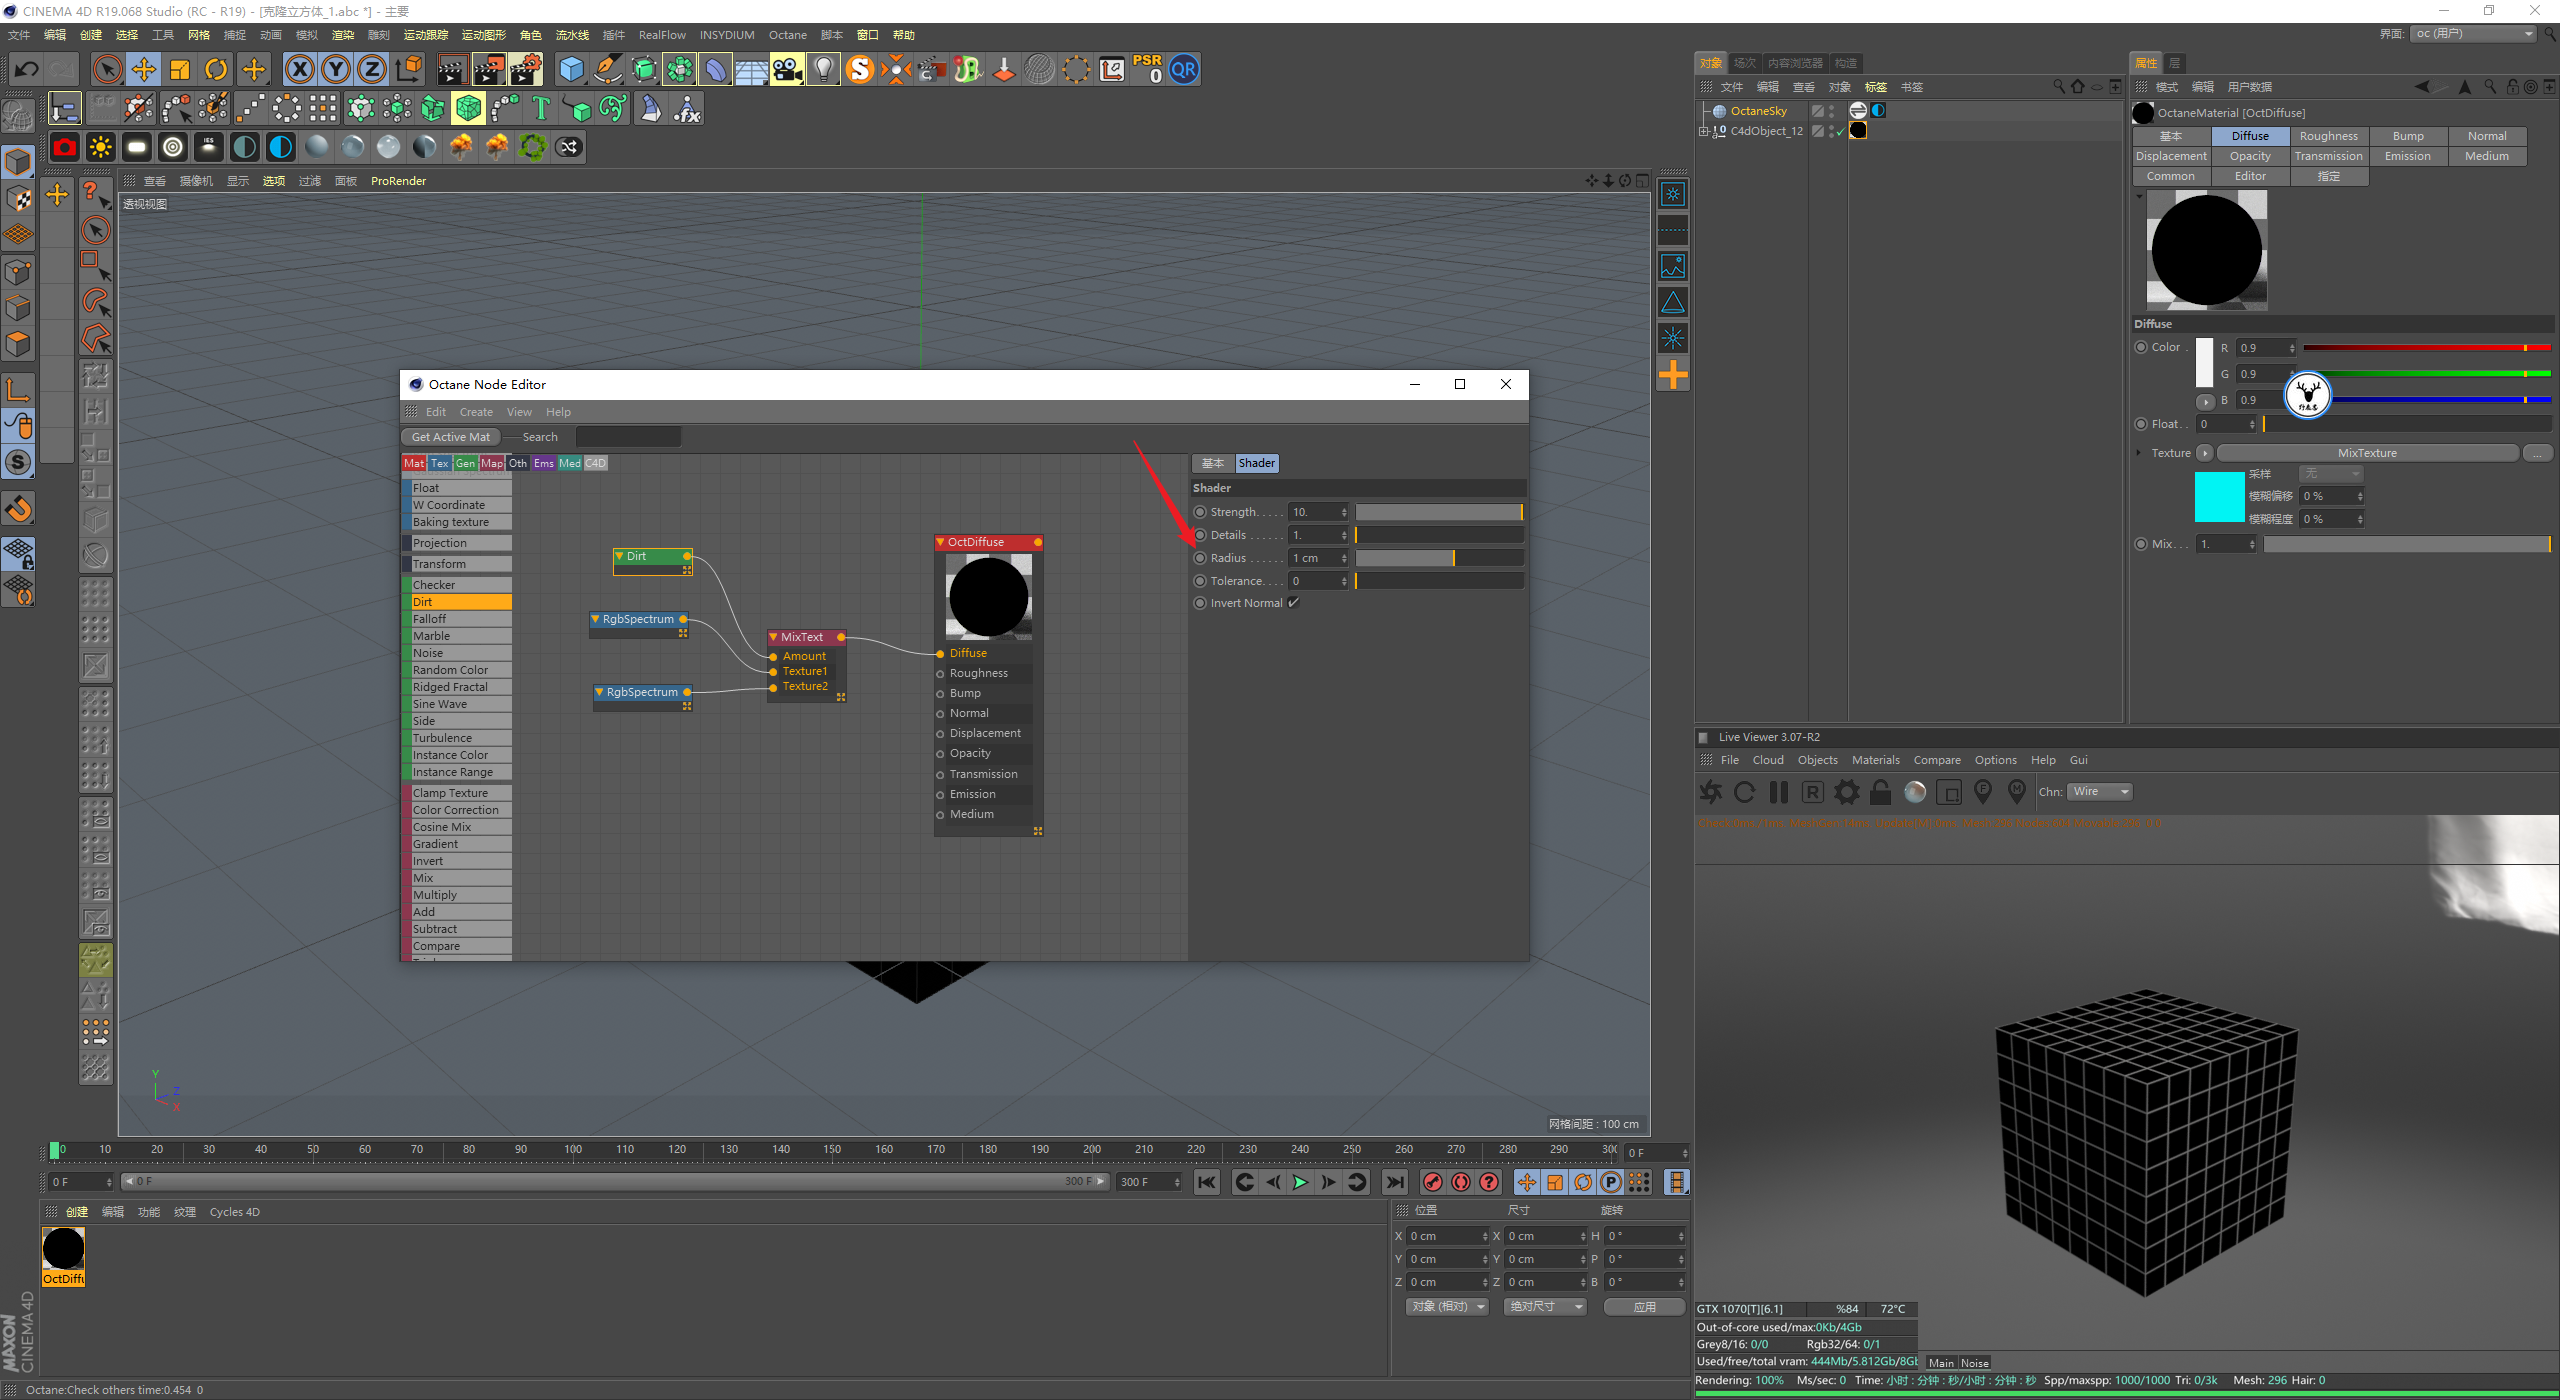The height and width of the screenshot is (1400, 2560).
Task: Open the absolute size mode dropdown
Action: coord(1545,1307)
